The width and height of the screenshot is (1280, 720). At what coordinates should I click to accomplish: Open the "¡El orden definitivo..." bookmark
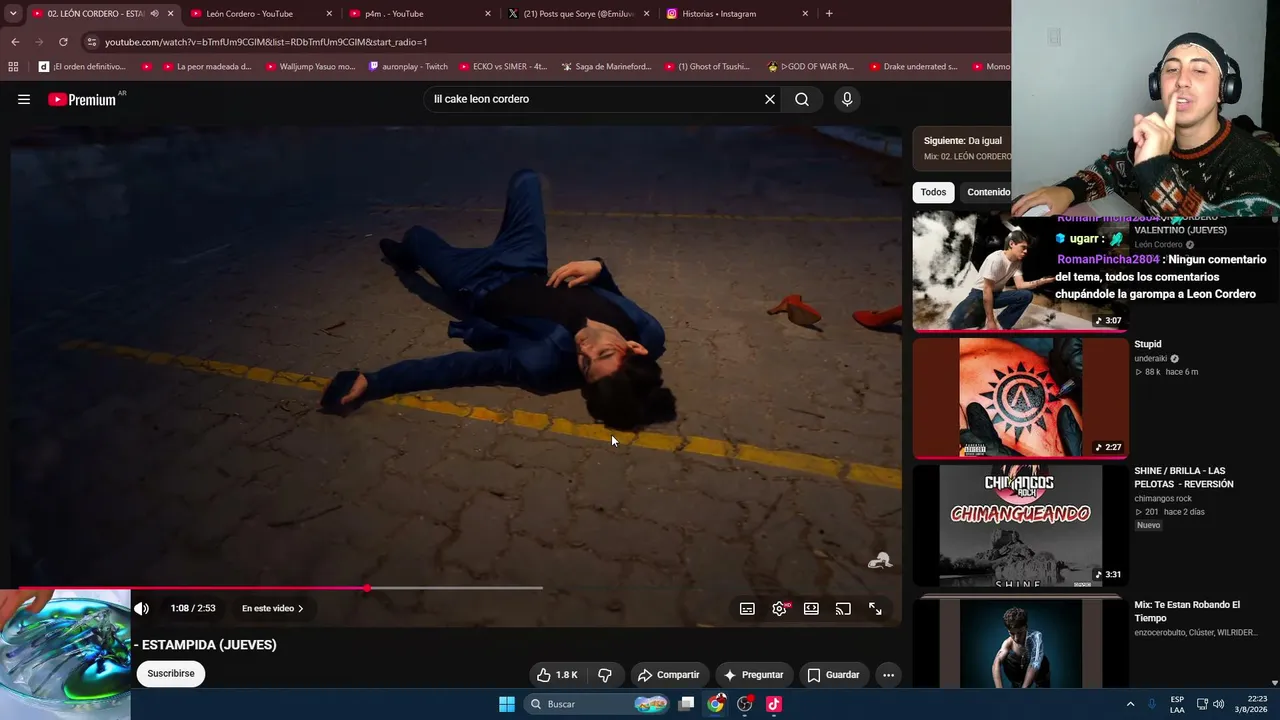click(82, 67)
